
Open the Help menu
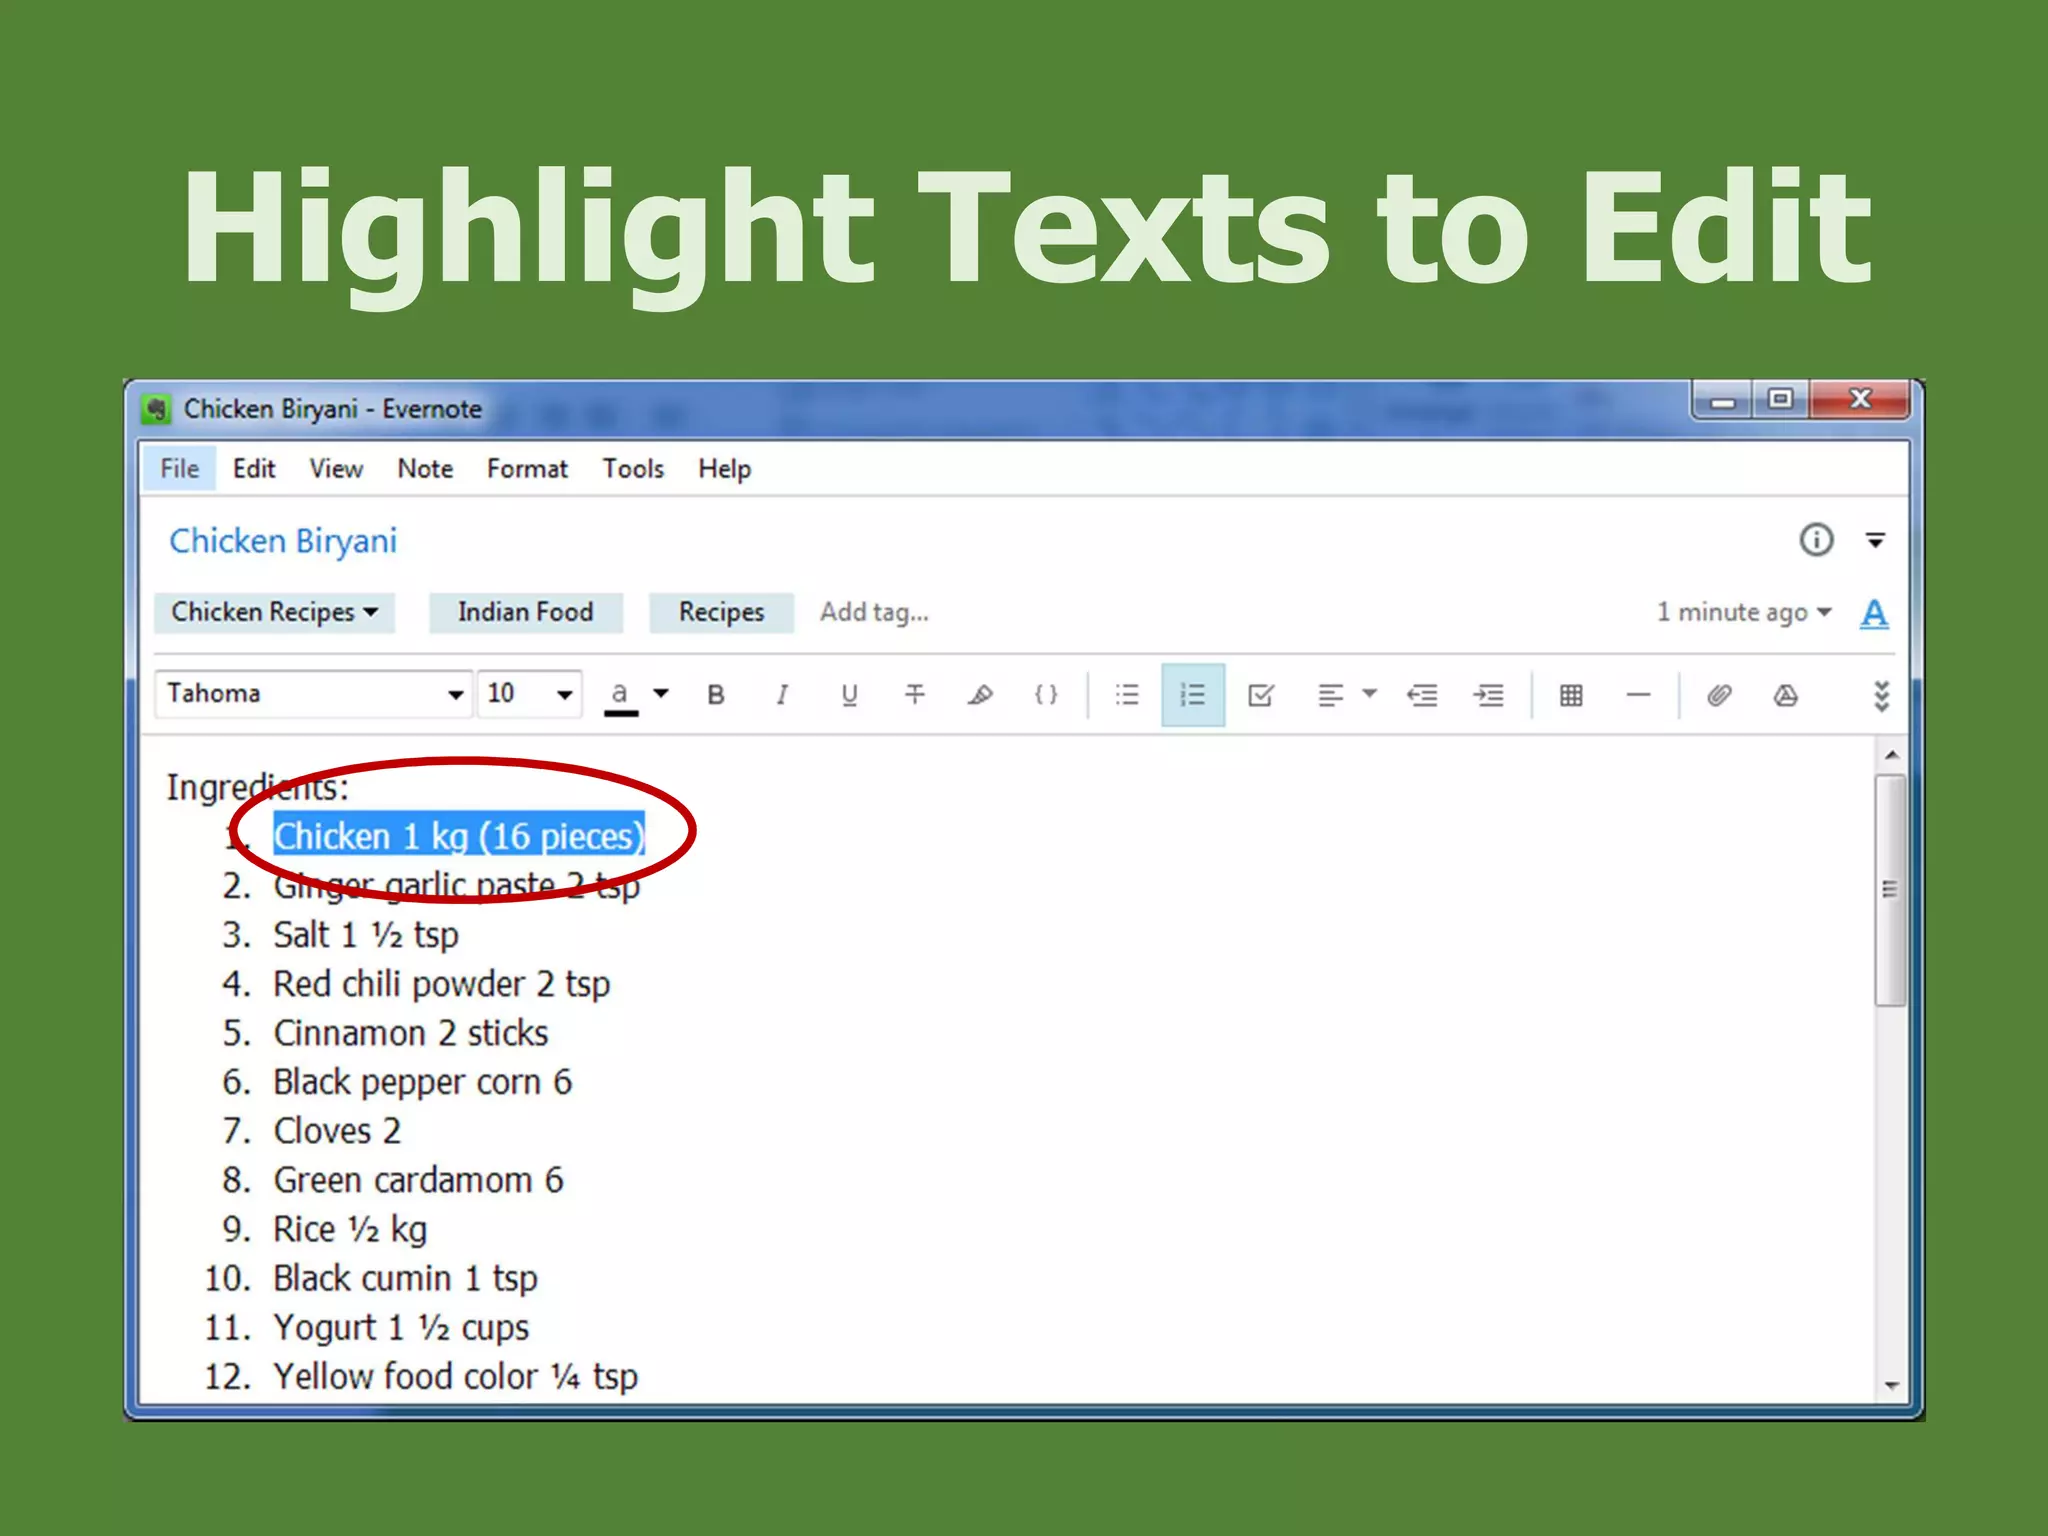[724, 469]
